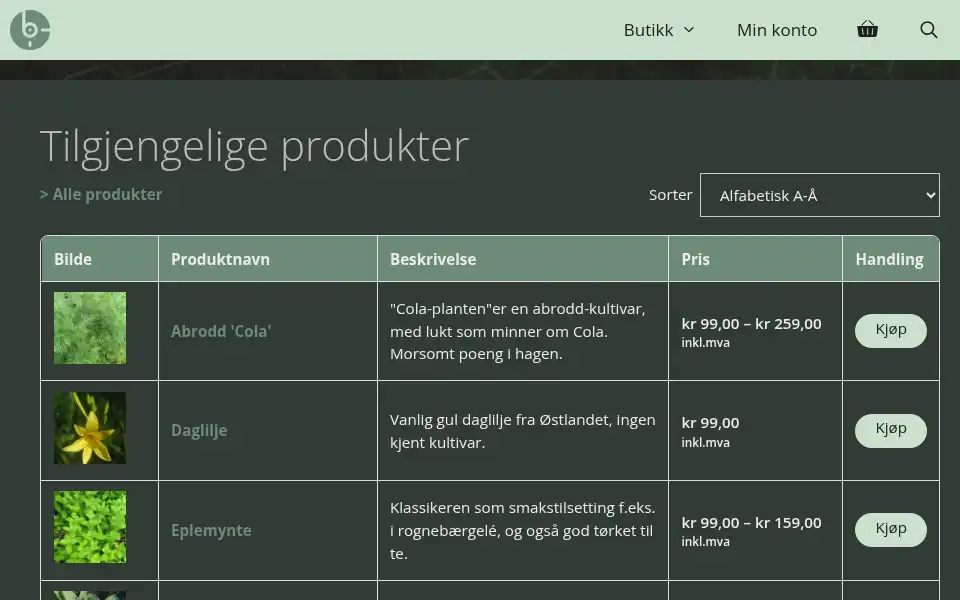Click Kjøp for Daglilje
The image size is (960, 600).
890,430
